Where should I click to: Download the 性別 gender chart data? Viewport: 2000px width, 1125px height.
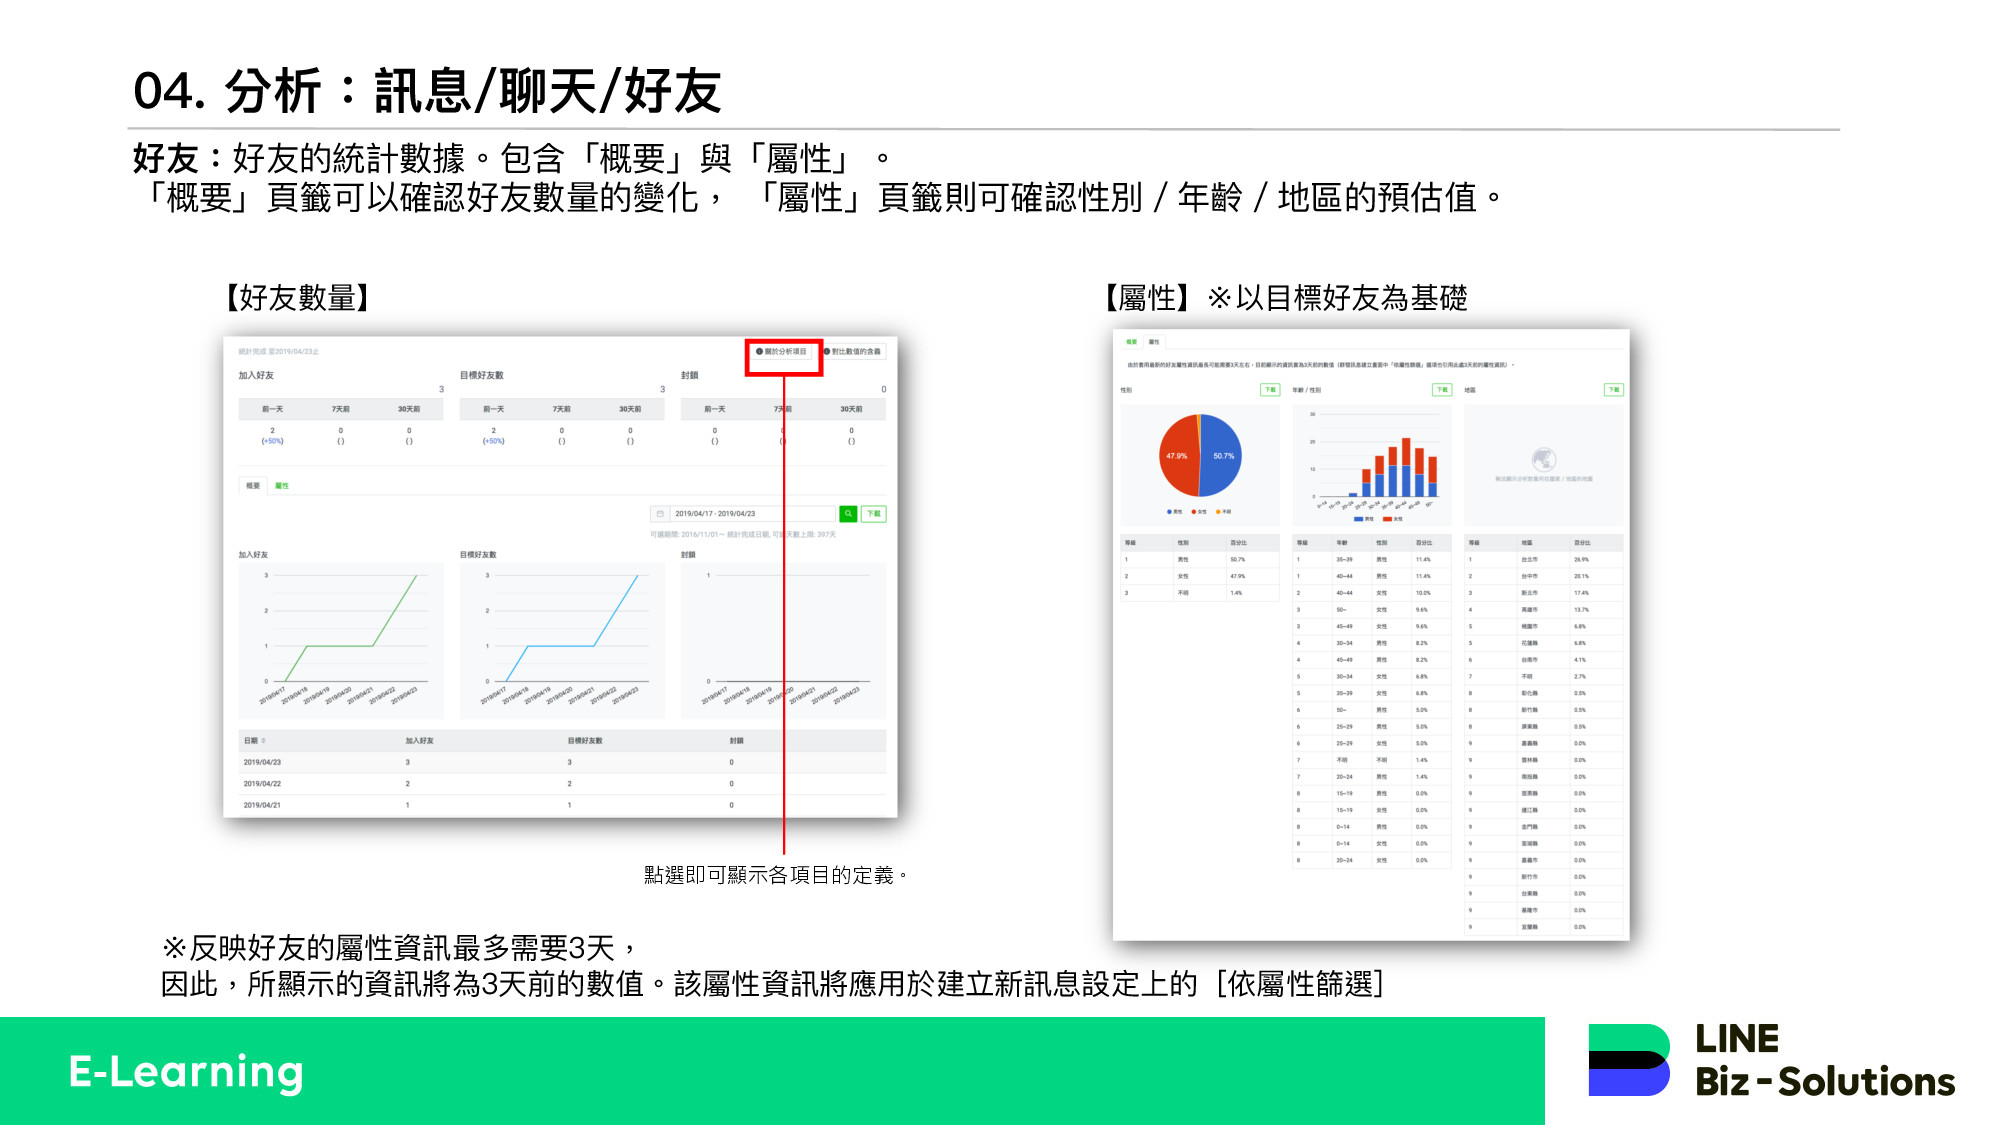[x=1269, y=390]
